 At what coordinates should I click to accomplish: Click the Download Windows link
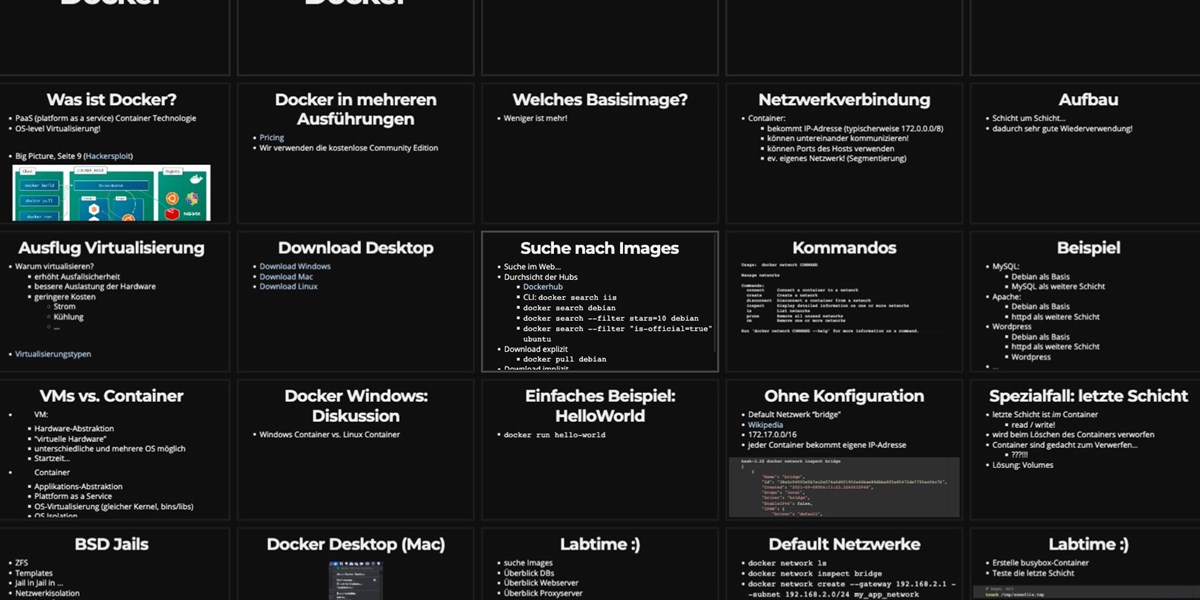[294, 266]
